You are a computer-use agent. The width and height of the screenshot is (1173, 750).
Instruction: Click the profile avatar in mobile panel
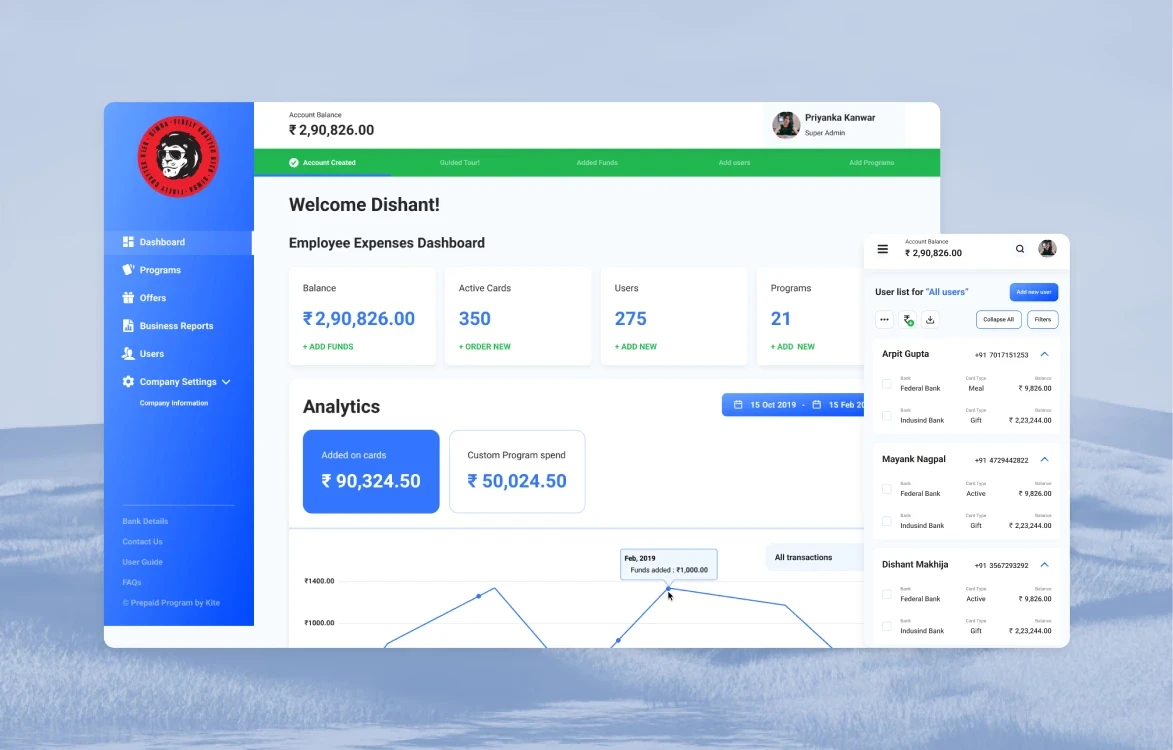[1047, 249]
